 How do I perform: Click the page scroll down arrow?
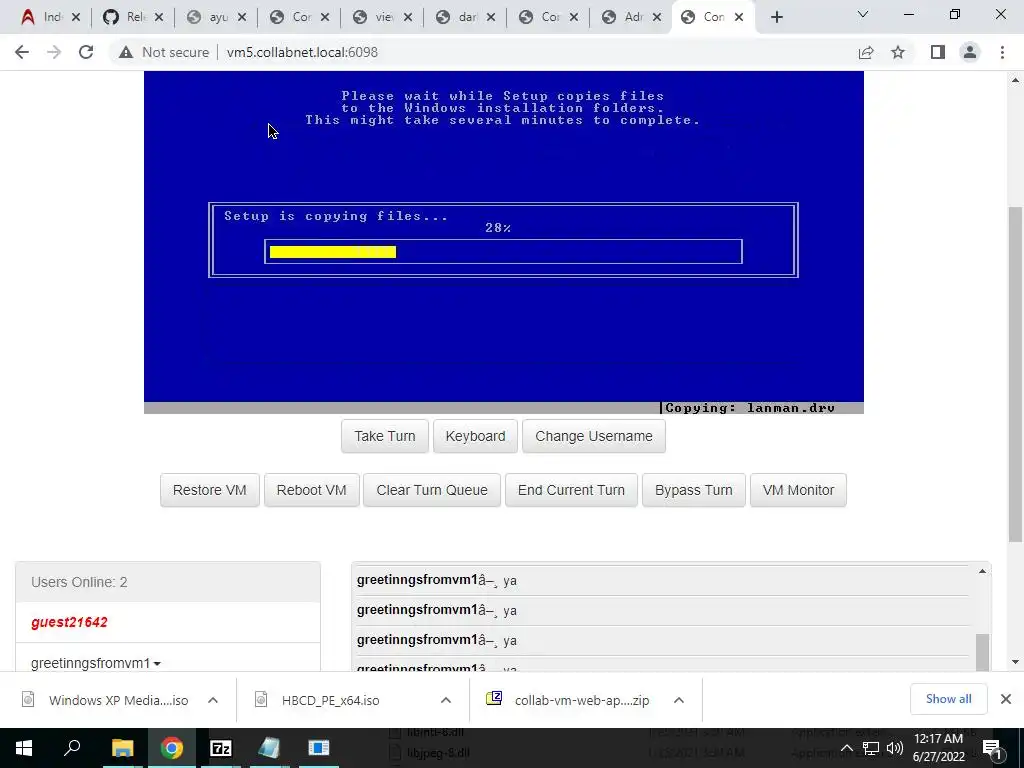(1015, 662)
